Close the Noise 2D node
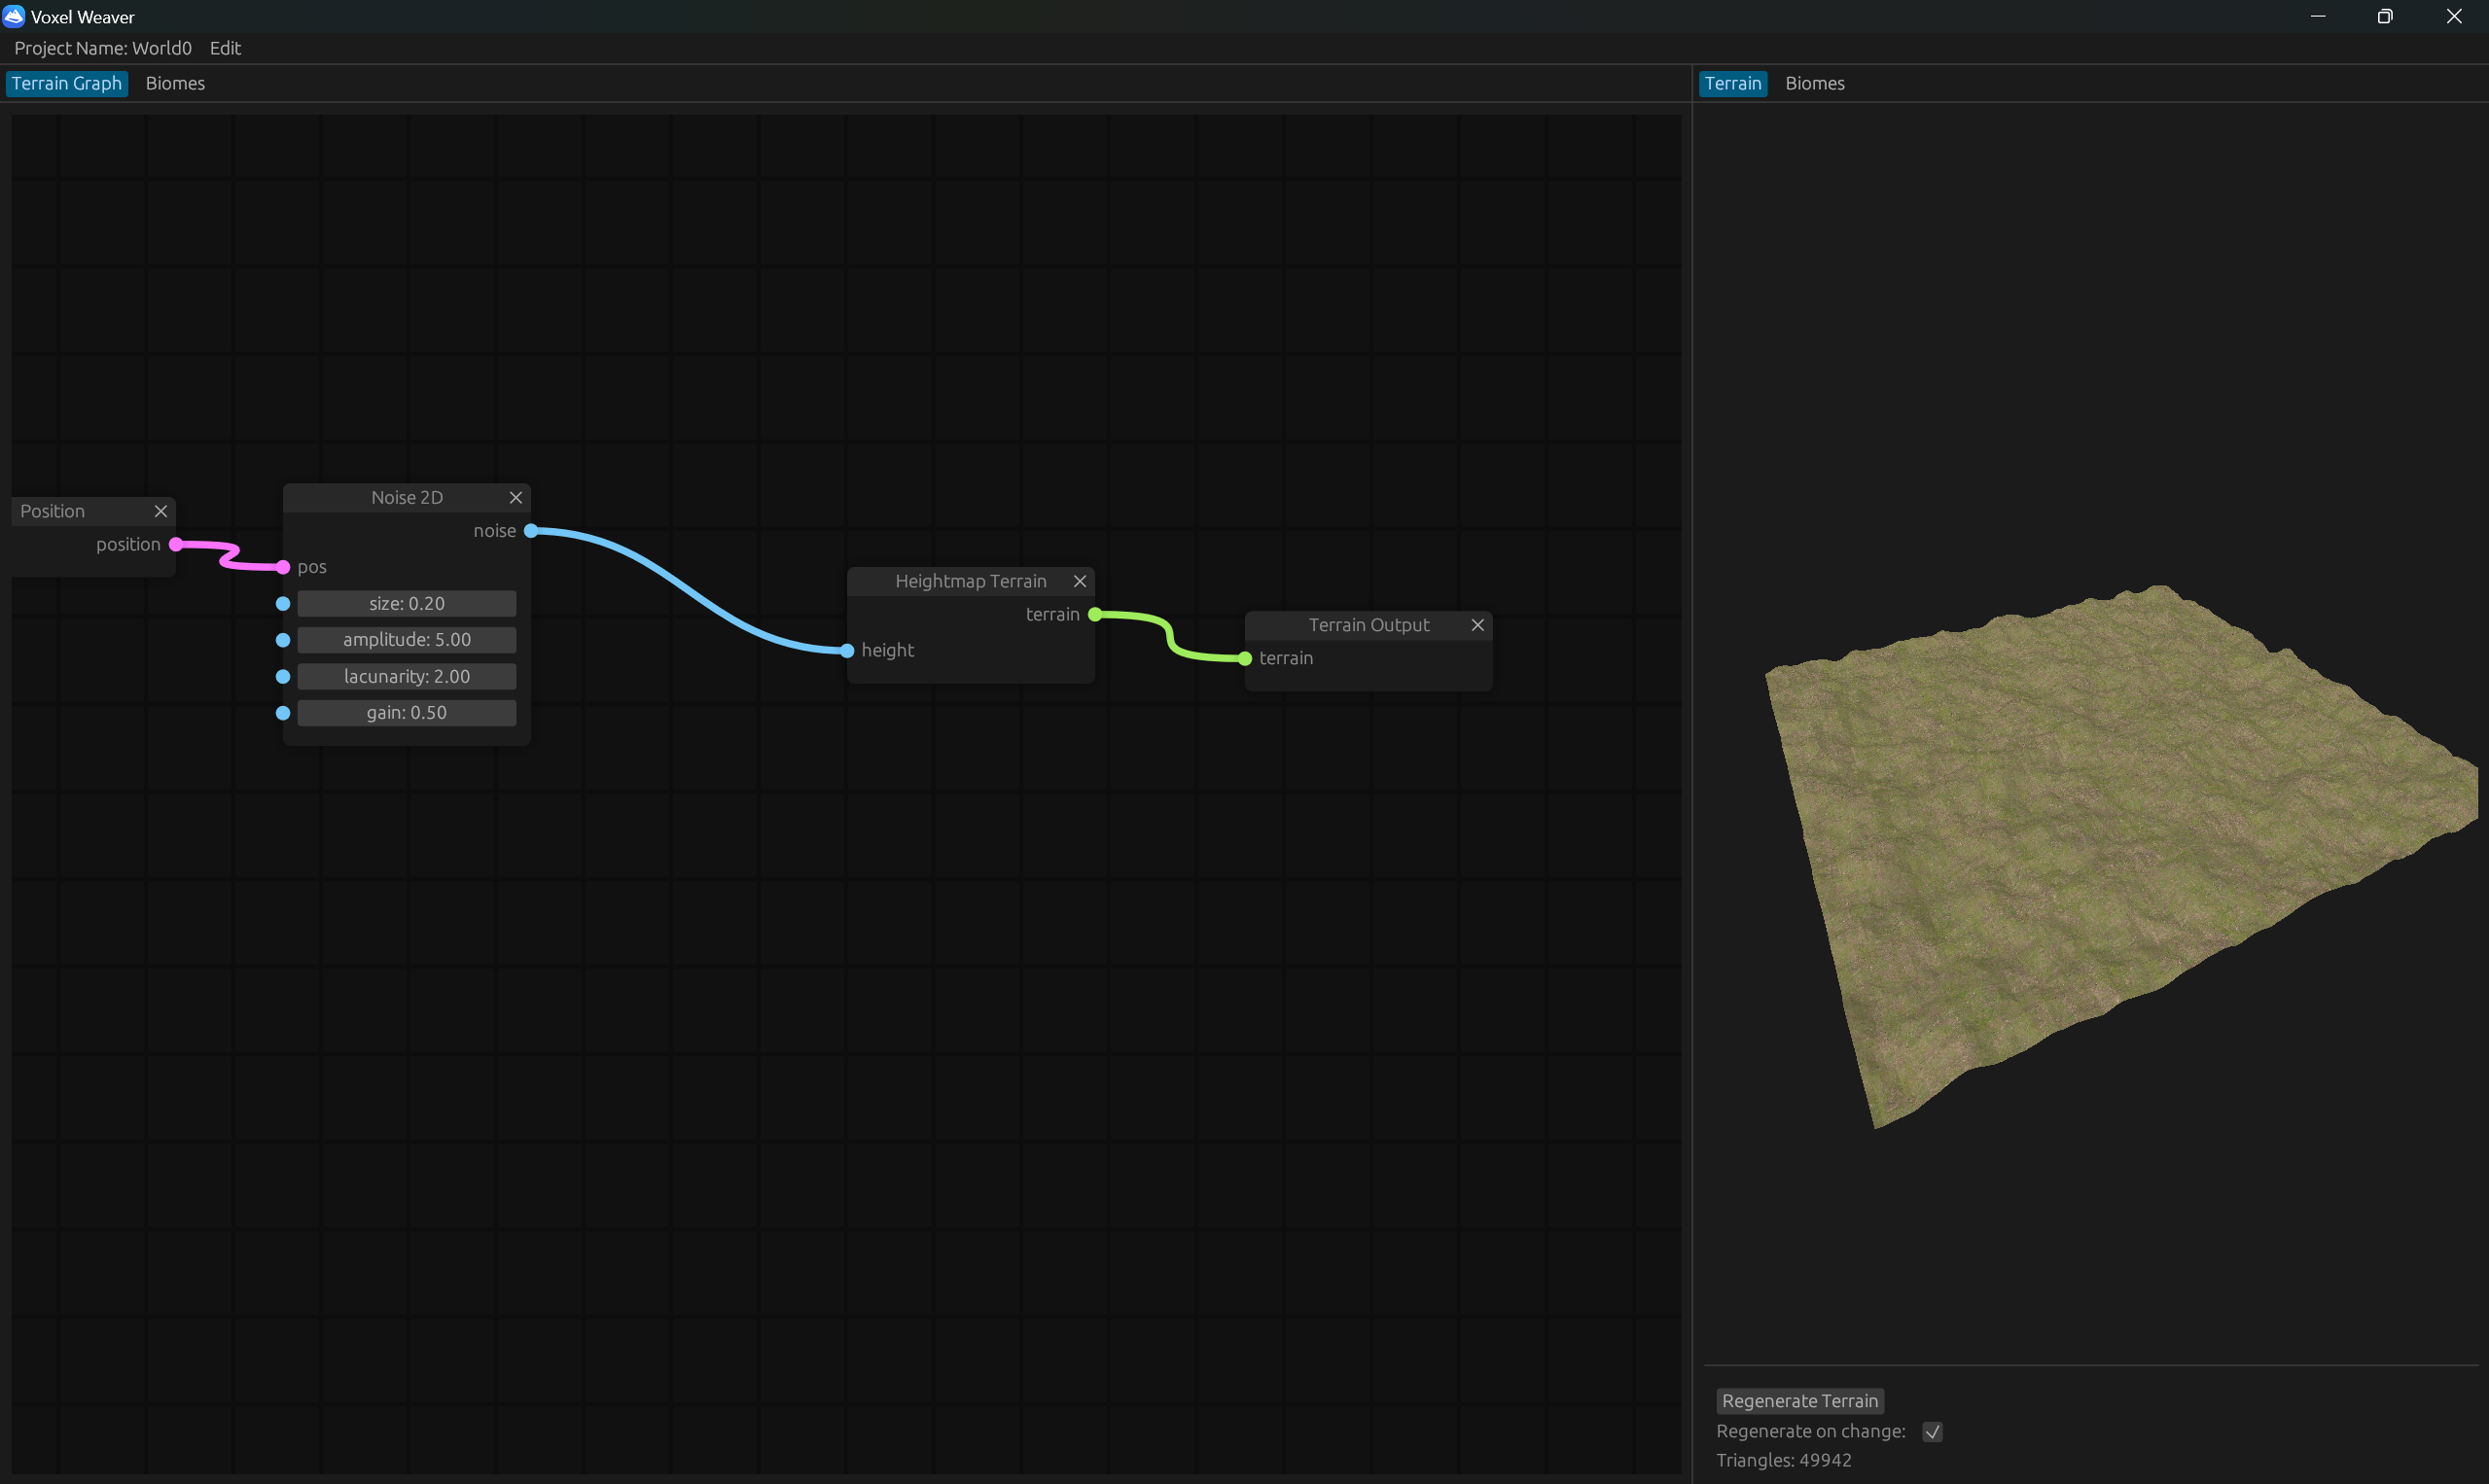2489x1484 pixels. coord(516,498)
